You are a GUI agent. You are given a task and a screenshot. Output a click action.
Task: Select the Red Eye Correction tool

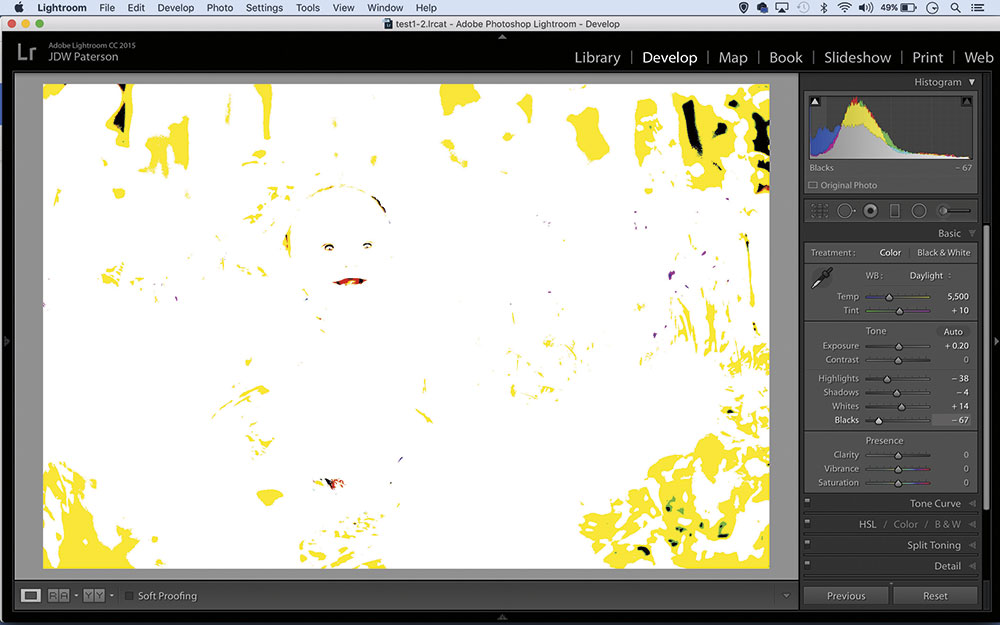(870, 210)
